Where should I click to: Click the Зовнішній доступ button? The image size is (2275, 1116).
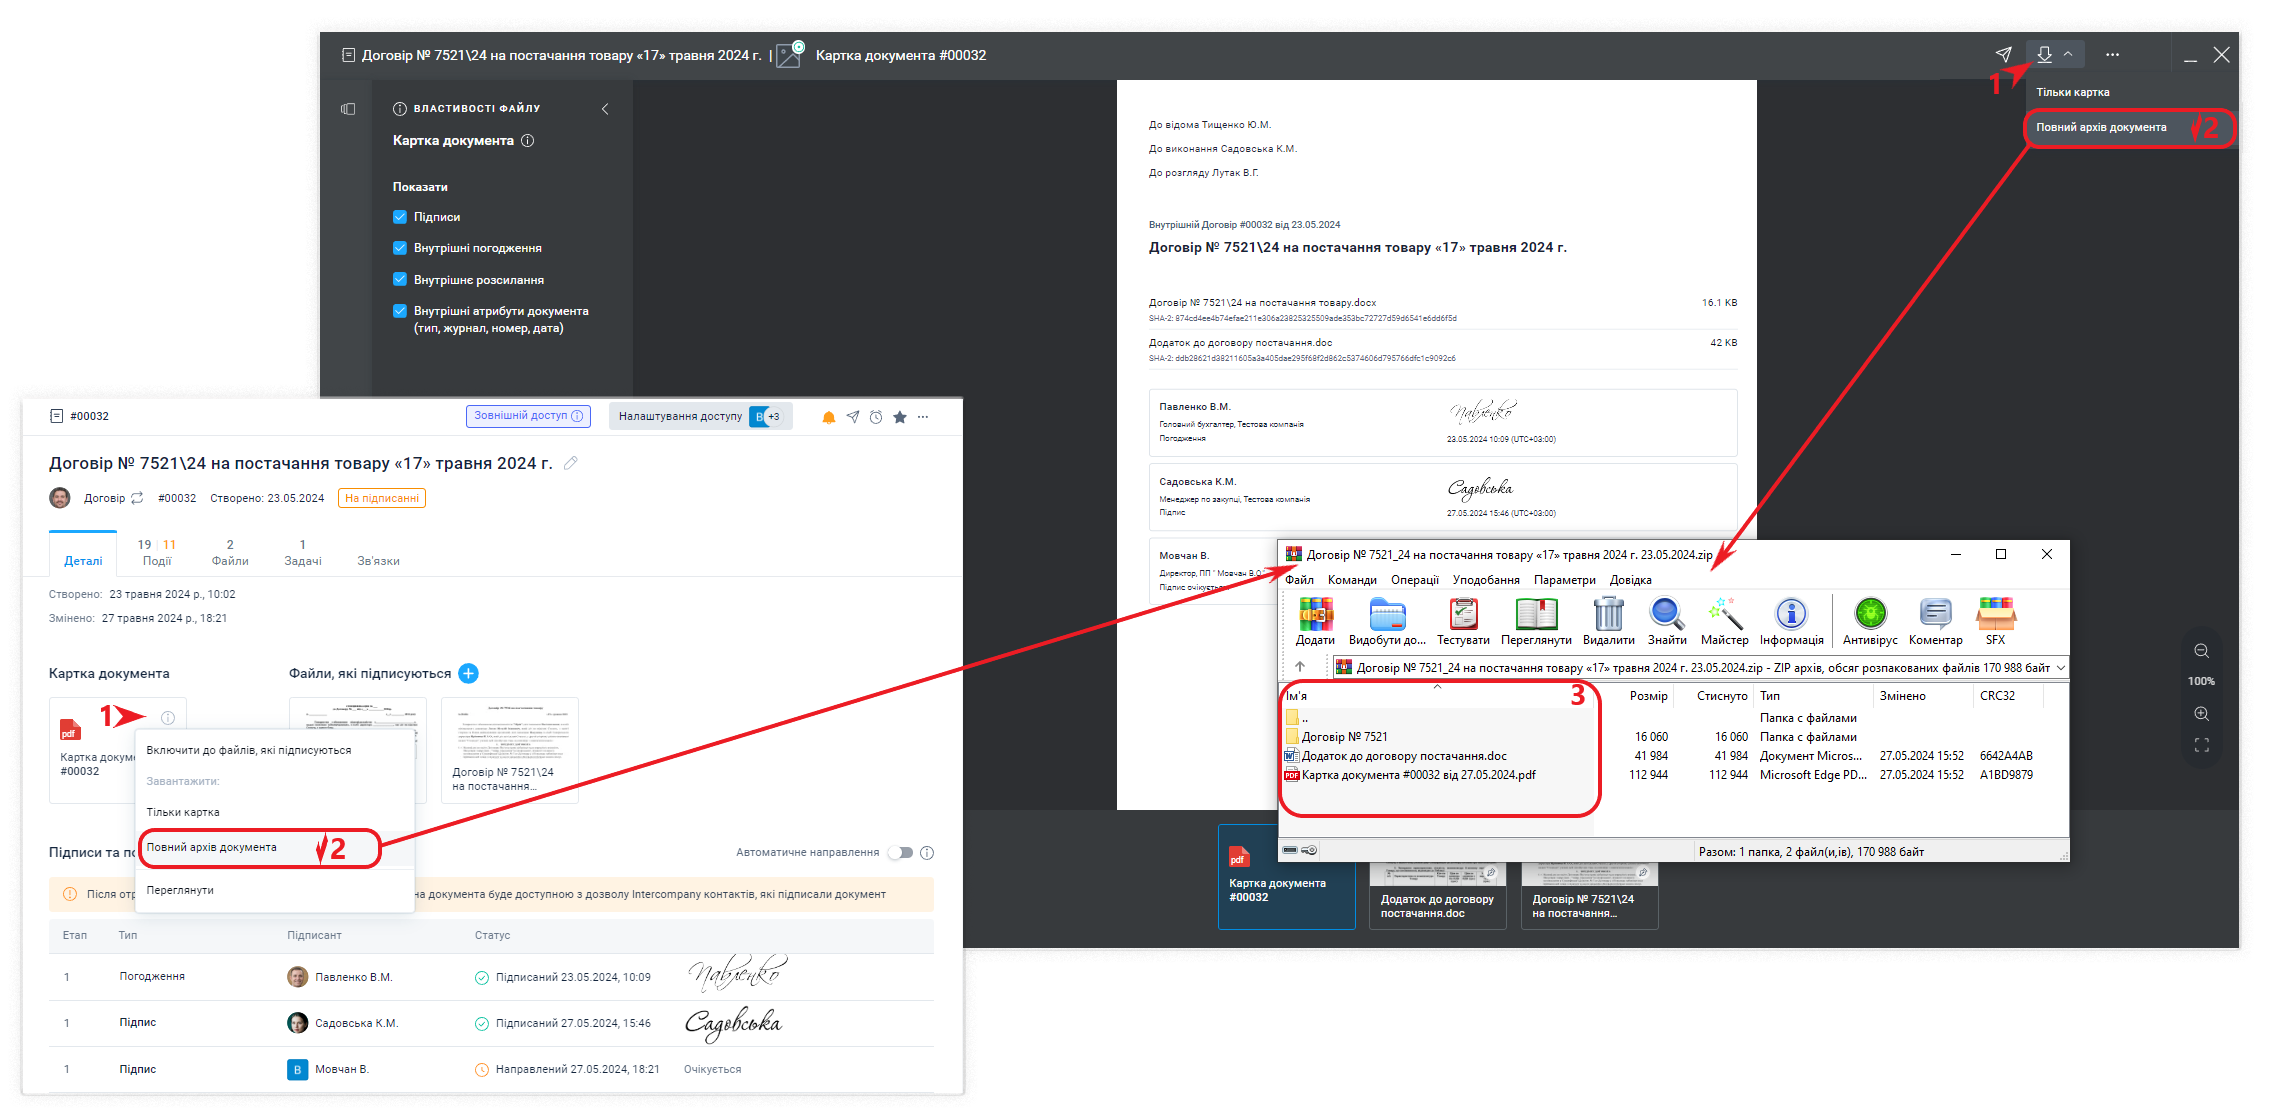click(x=527, y=416)
